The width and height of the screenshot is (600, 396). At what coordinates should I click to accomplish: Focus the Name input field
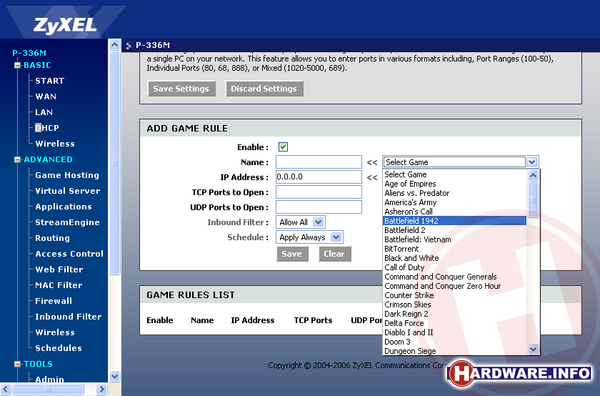click(318, 162)
